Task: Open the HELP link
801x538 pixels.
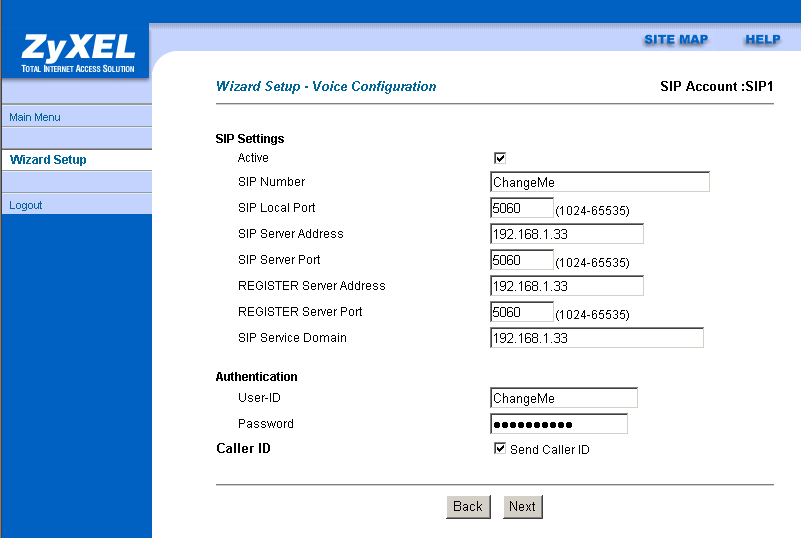Action: [762, 40]
